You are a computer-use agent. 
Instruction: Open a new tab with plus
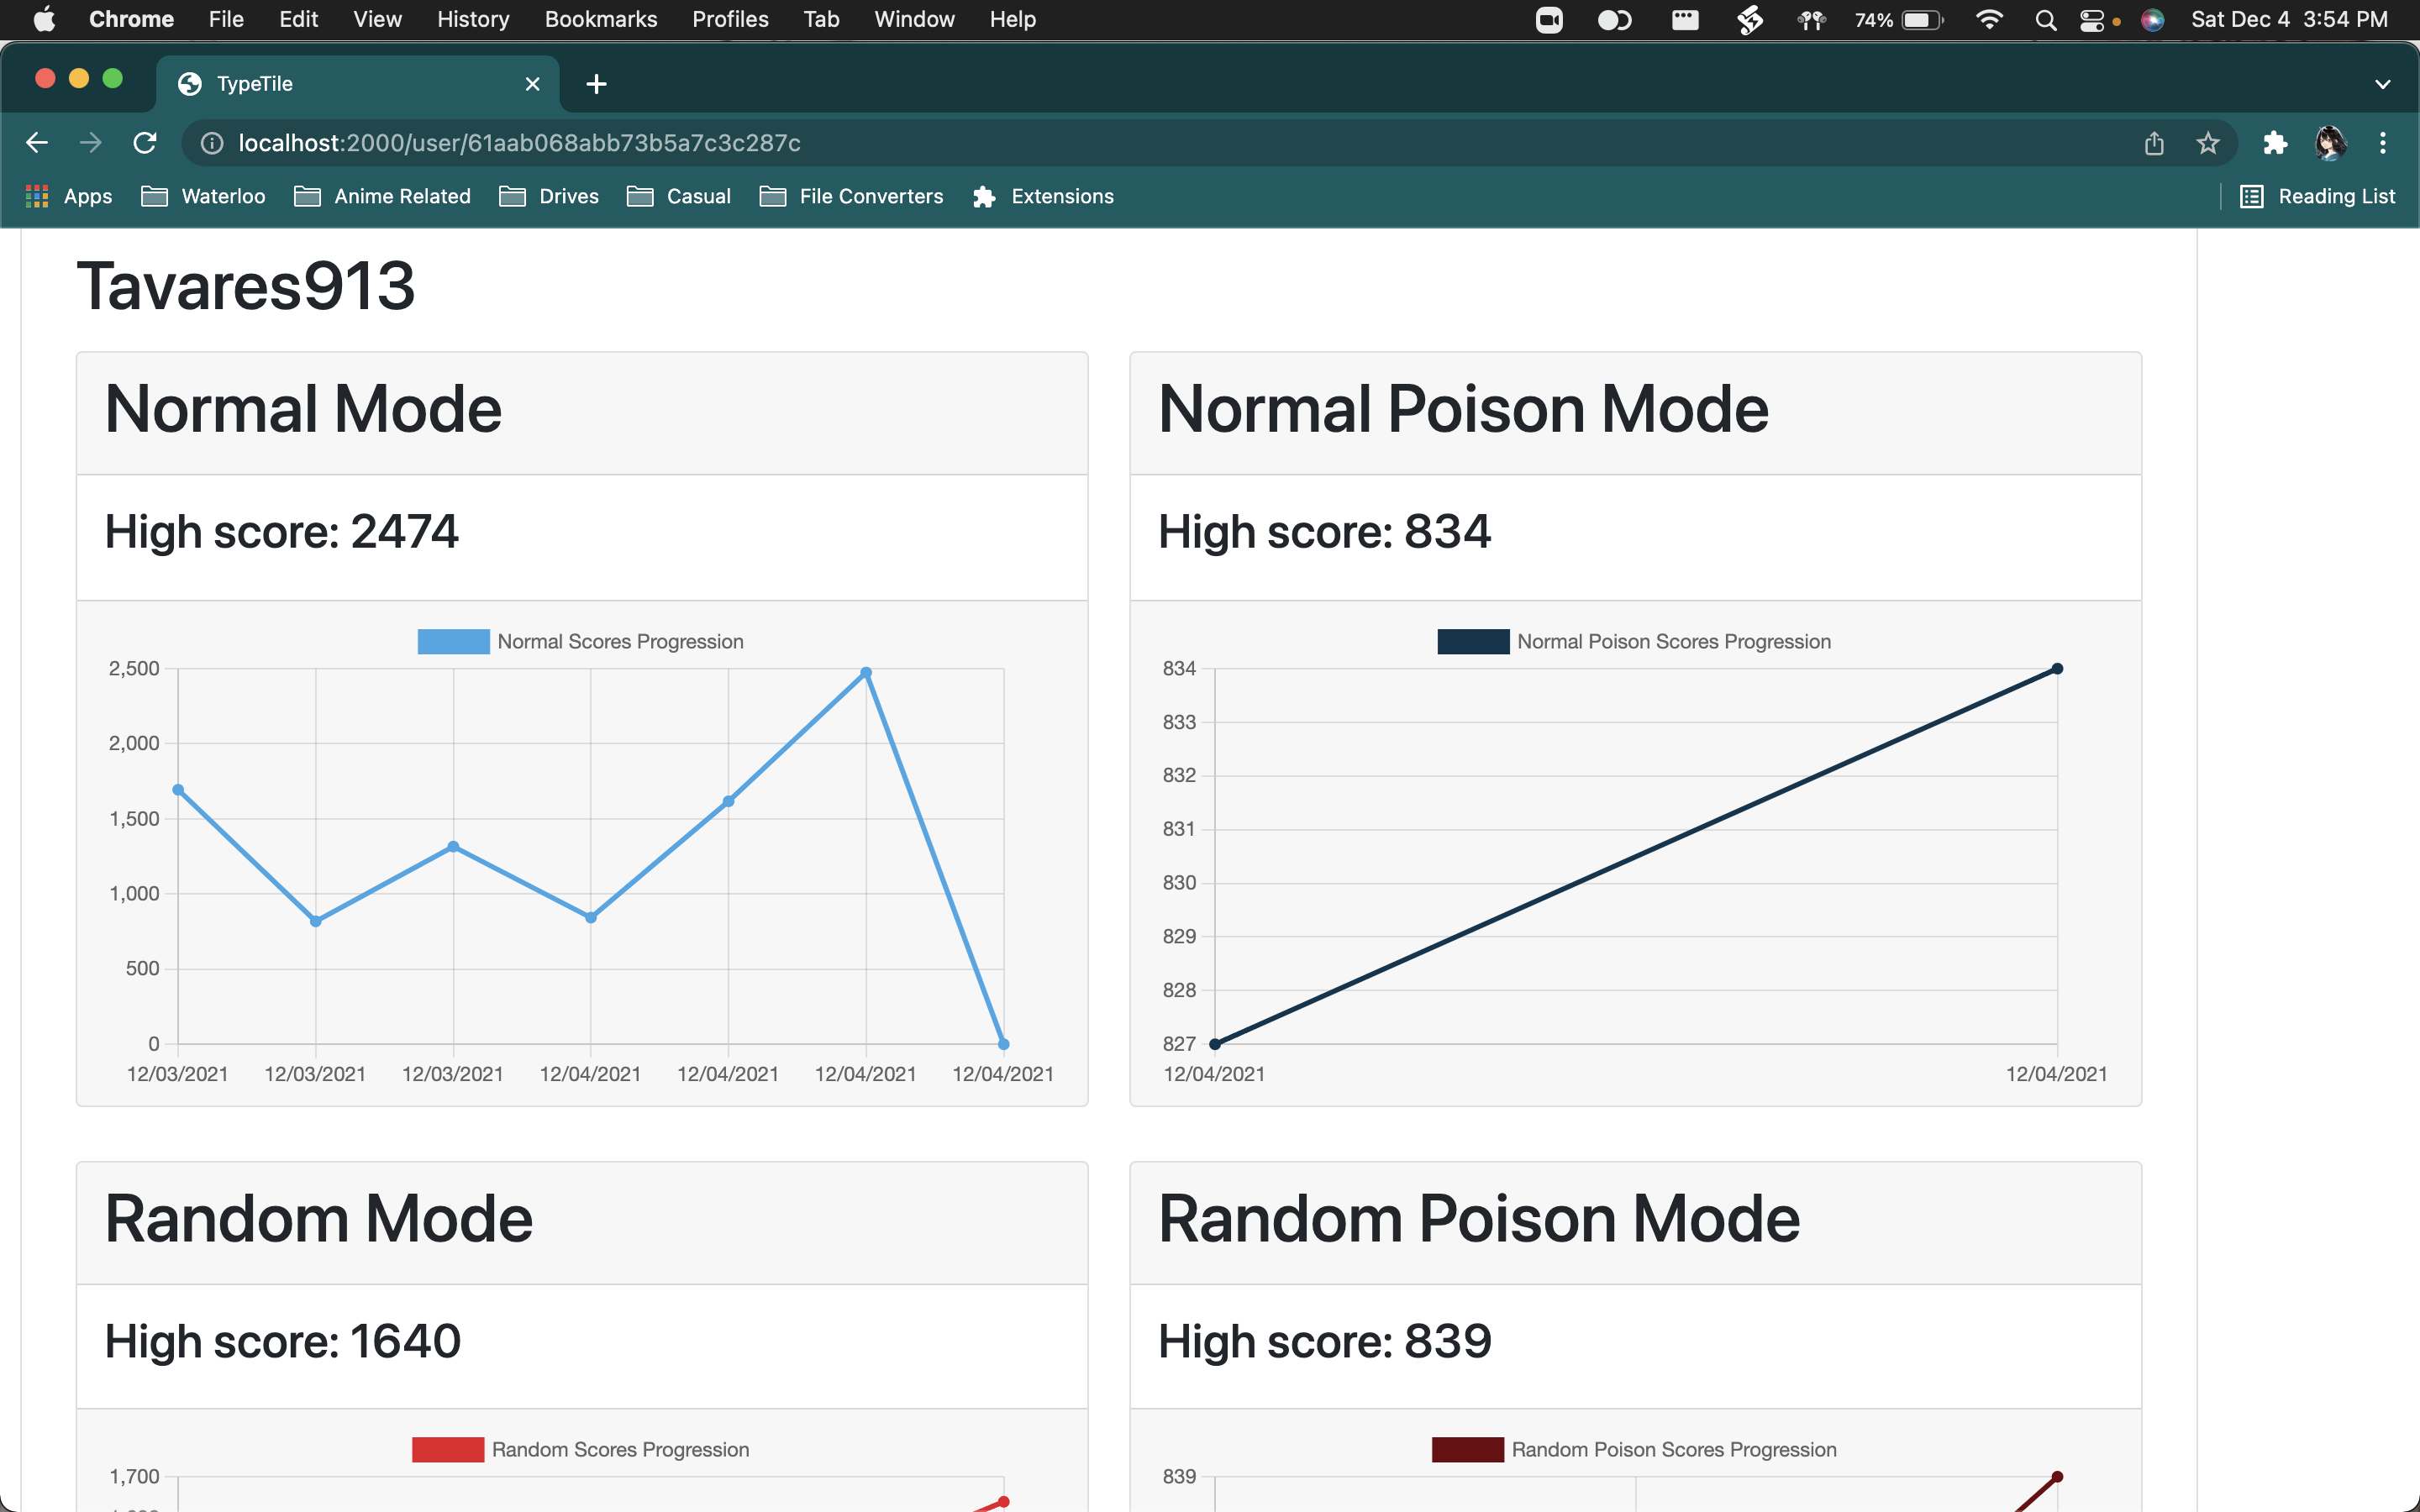click(596, 84)
